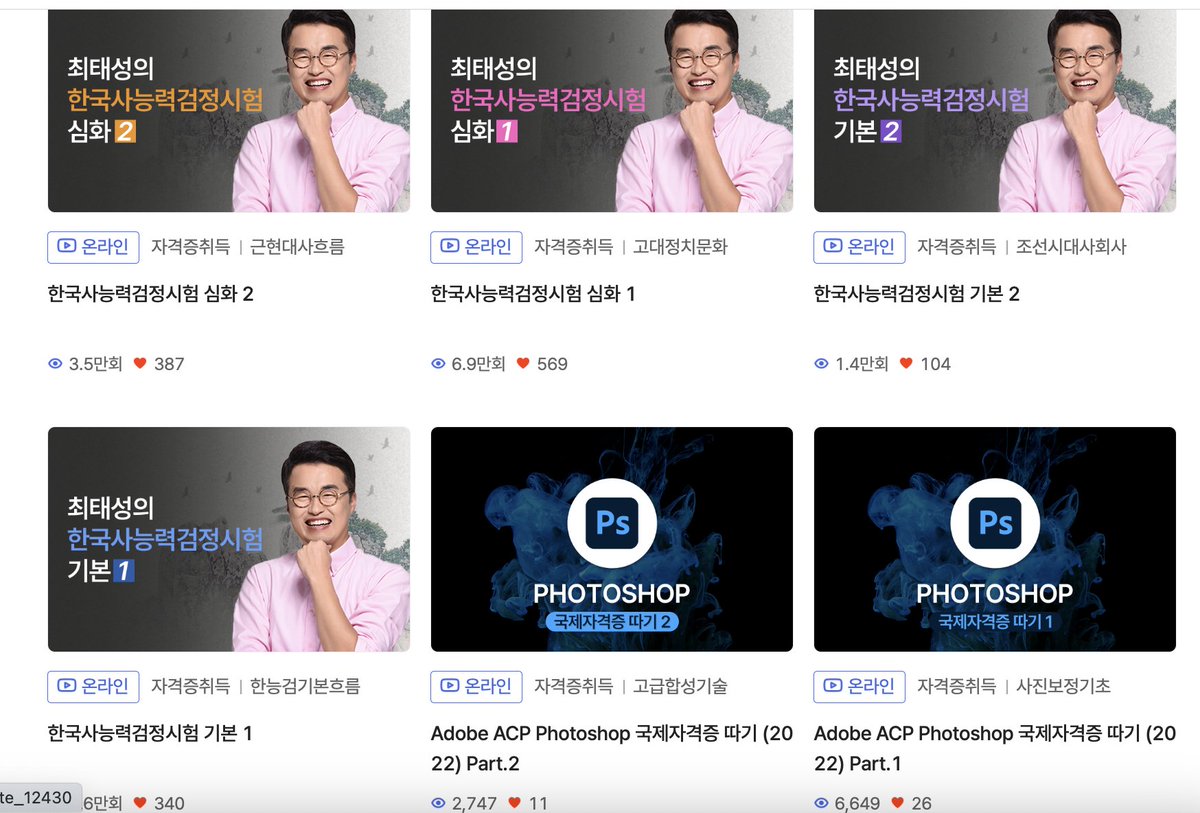Open Photoshop 국제자격증 따기 1 thumbnail
The width and height of the screenshot is (1200, 813).
[x=995, y=539]
